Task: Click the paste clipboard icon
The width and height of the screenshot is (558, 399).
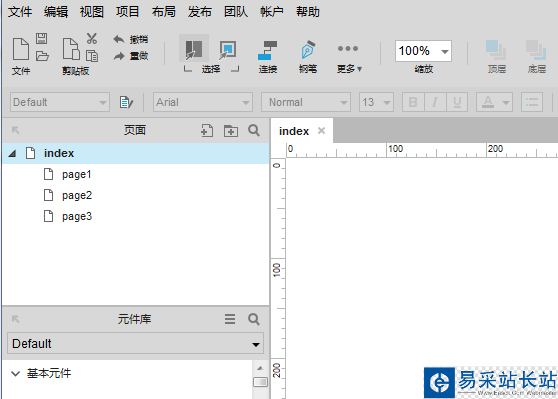Action: pyautogui.click(x=71, y=49)
